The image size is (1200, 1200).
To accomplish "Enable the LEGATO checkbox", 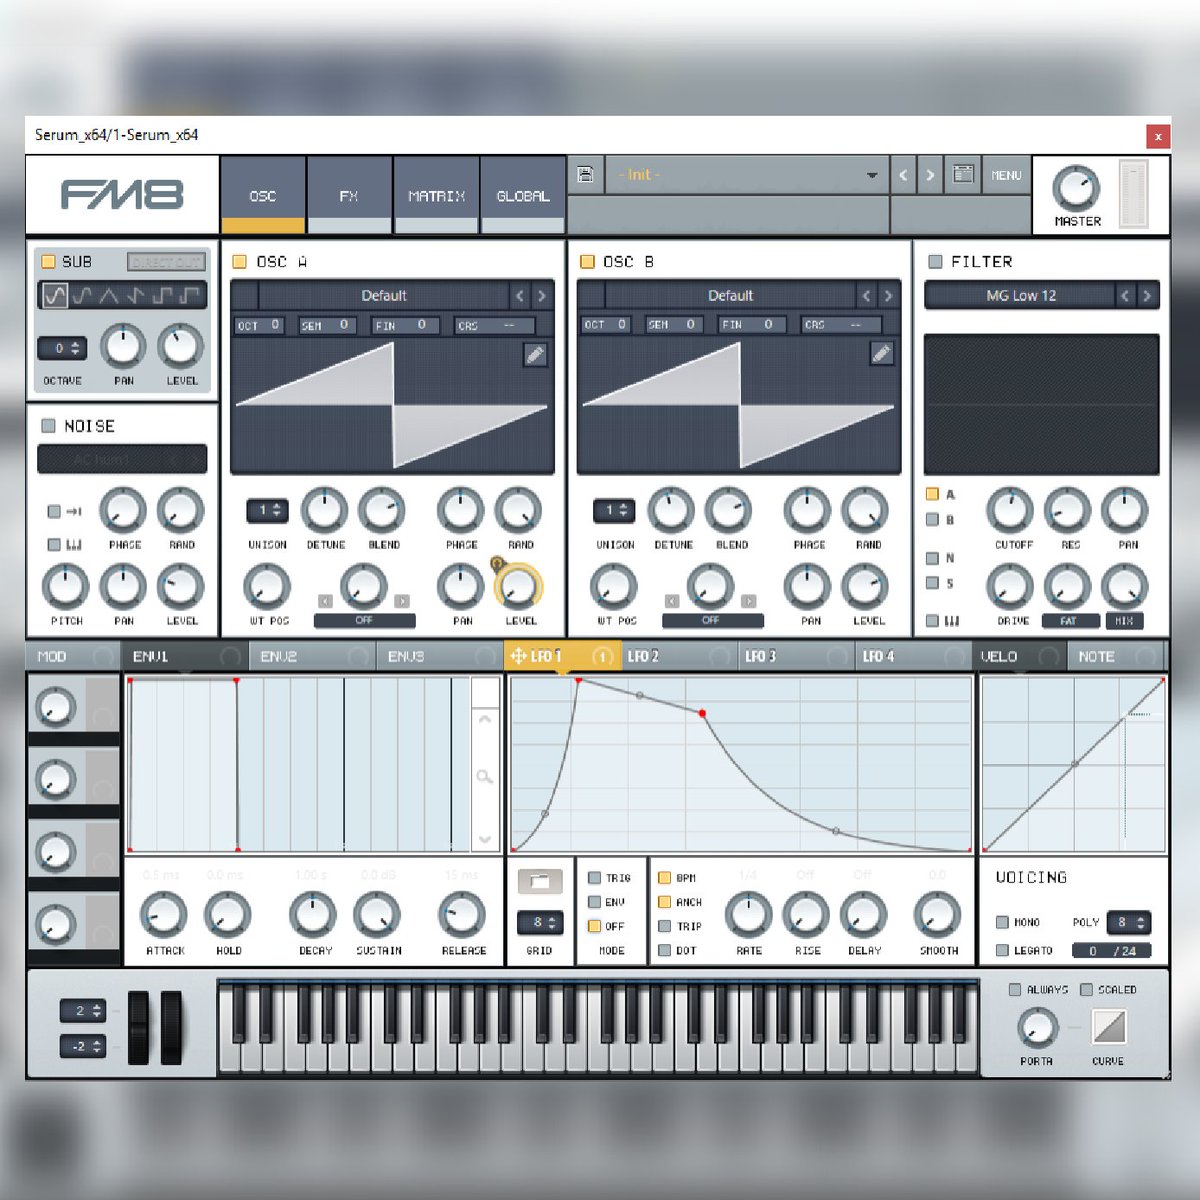I will (x=1002, y=950).
